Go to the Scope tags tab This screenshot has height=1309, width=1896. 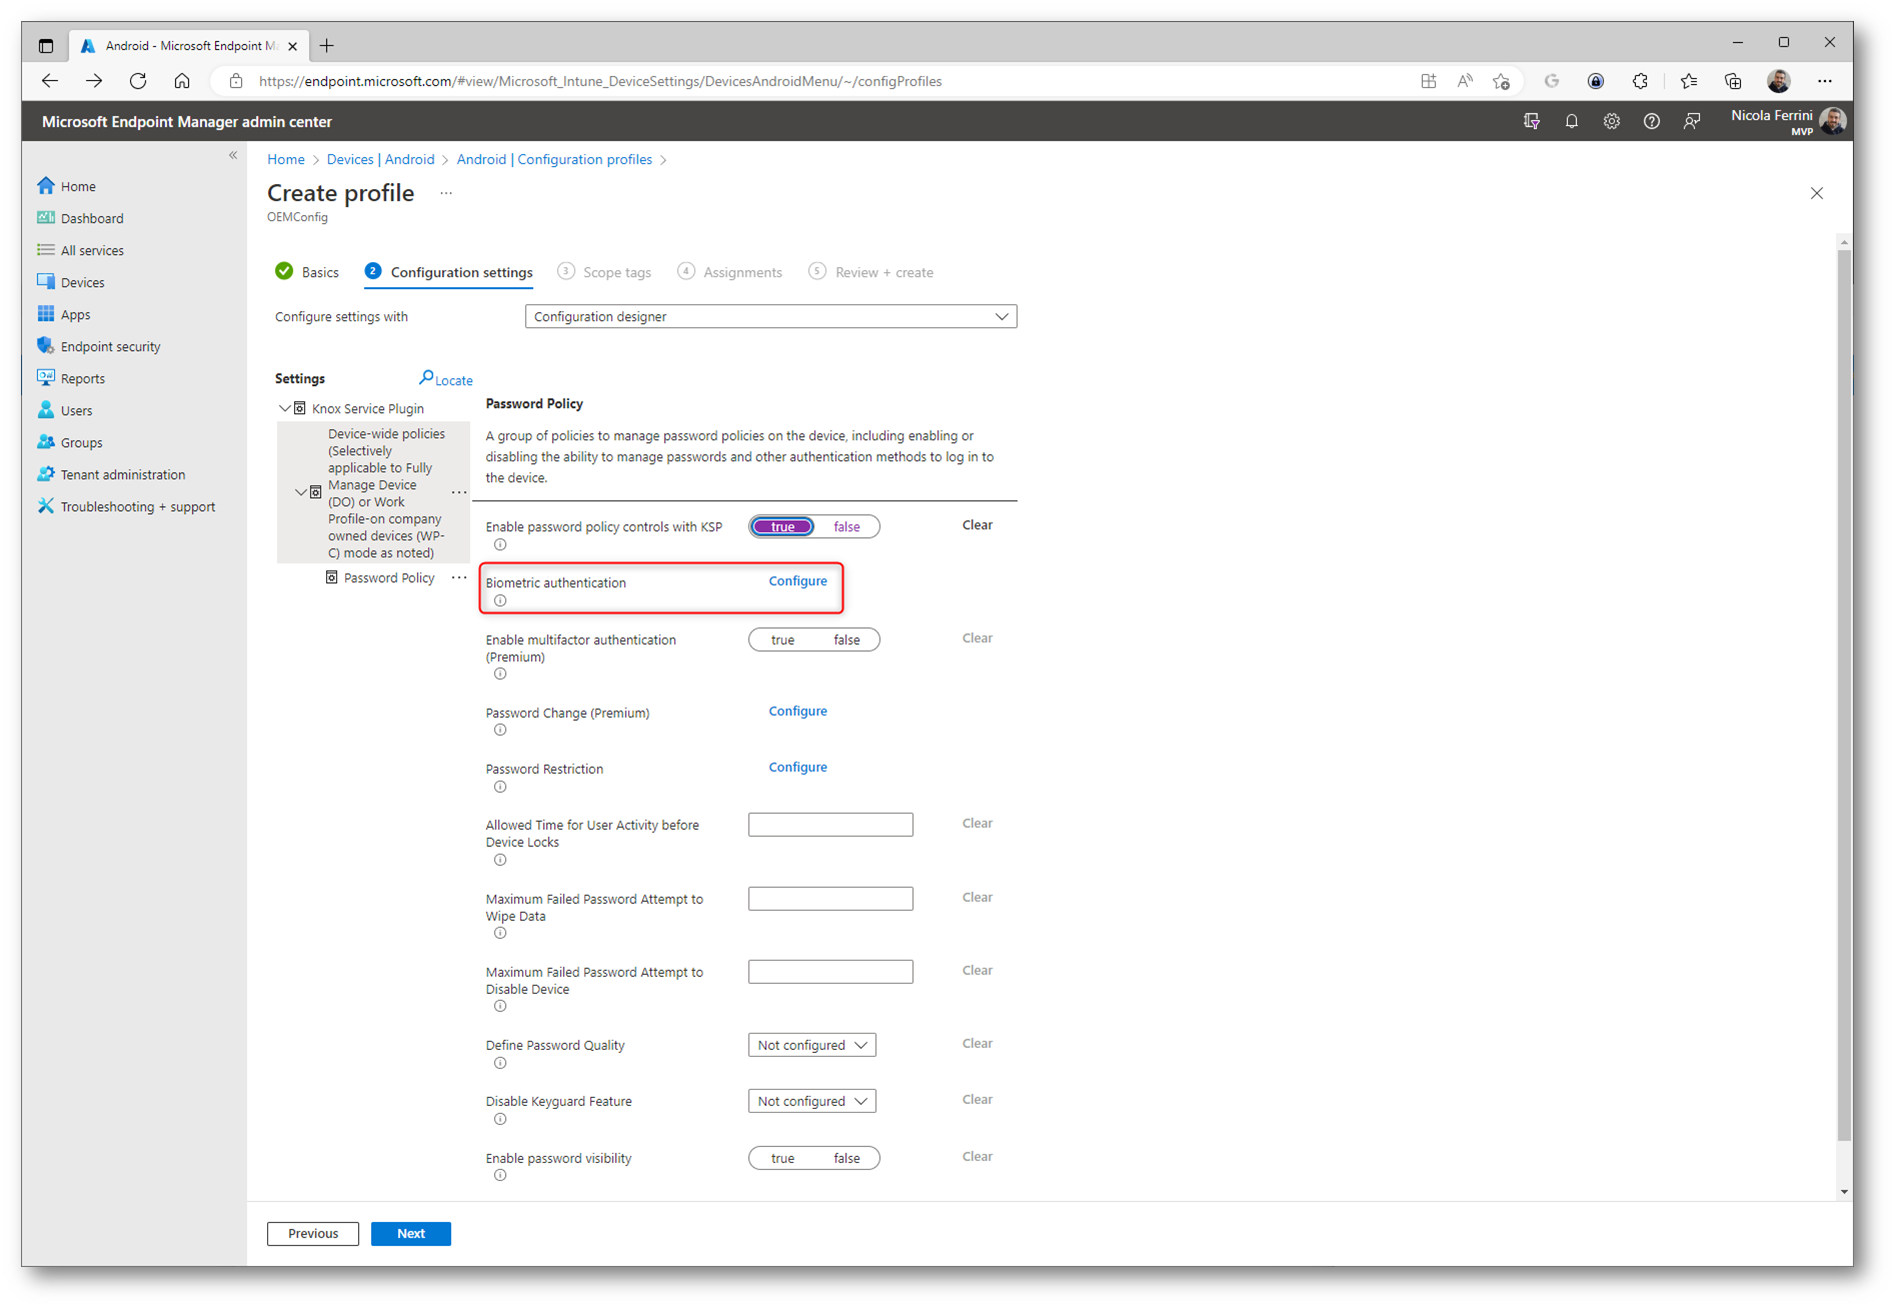(x=605, y=272)
